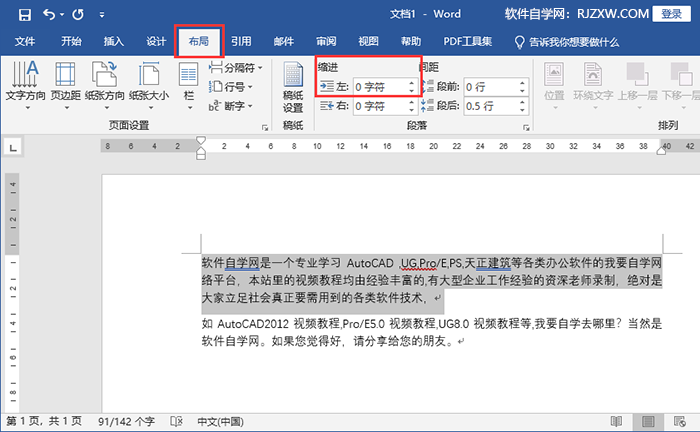Open Customize Quick Access Toolbar dropdown

click(x=102, y=15)
